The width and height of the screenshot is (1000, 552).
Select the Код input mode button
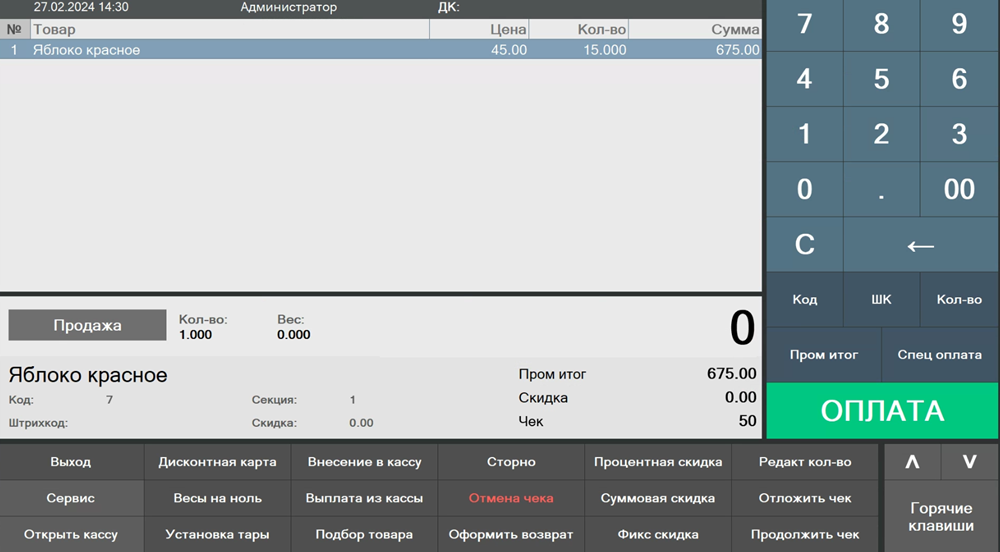pos(804,300)
